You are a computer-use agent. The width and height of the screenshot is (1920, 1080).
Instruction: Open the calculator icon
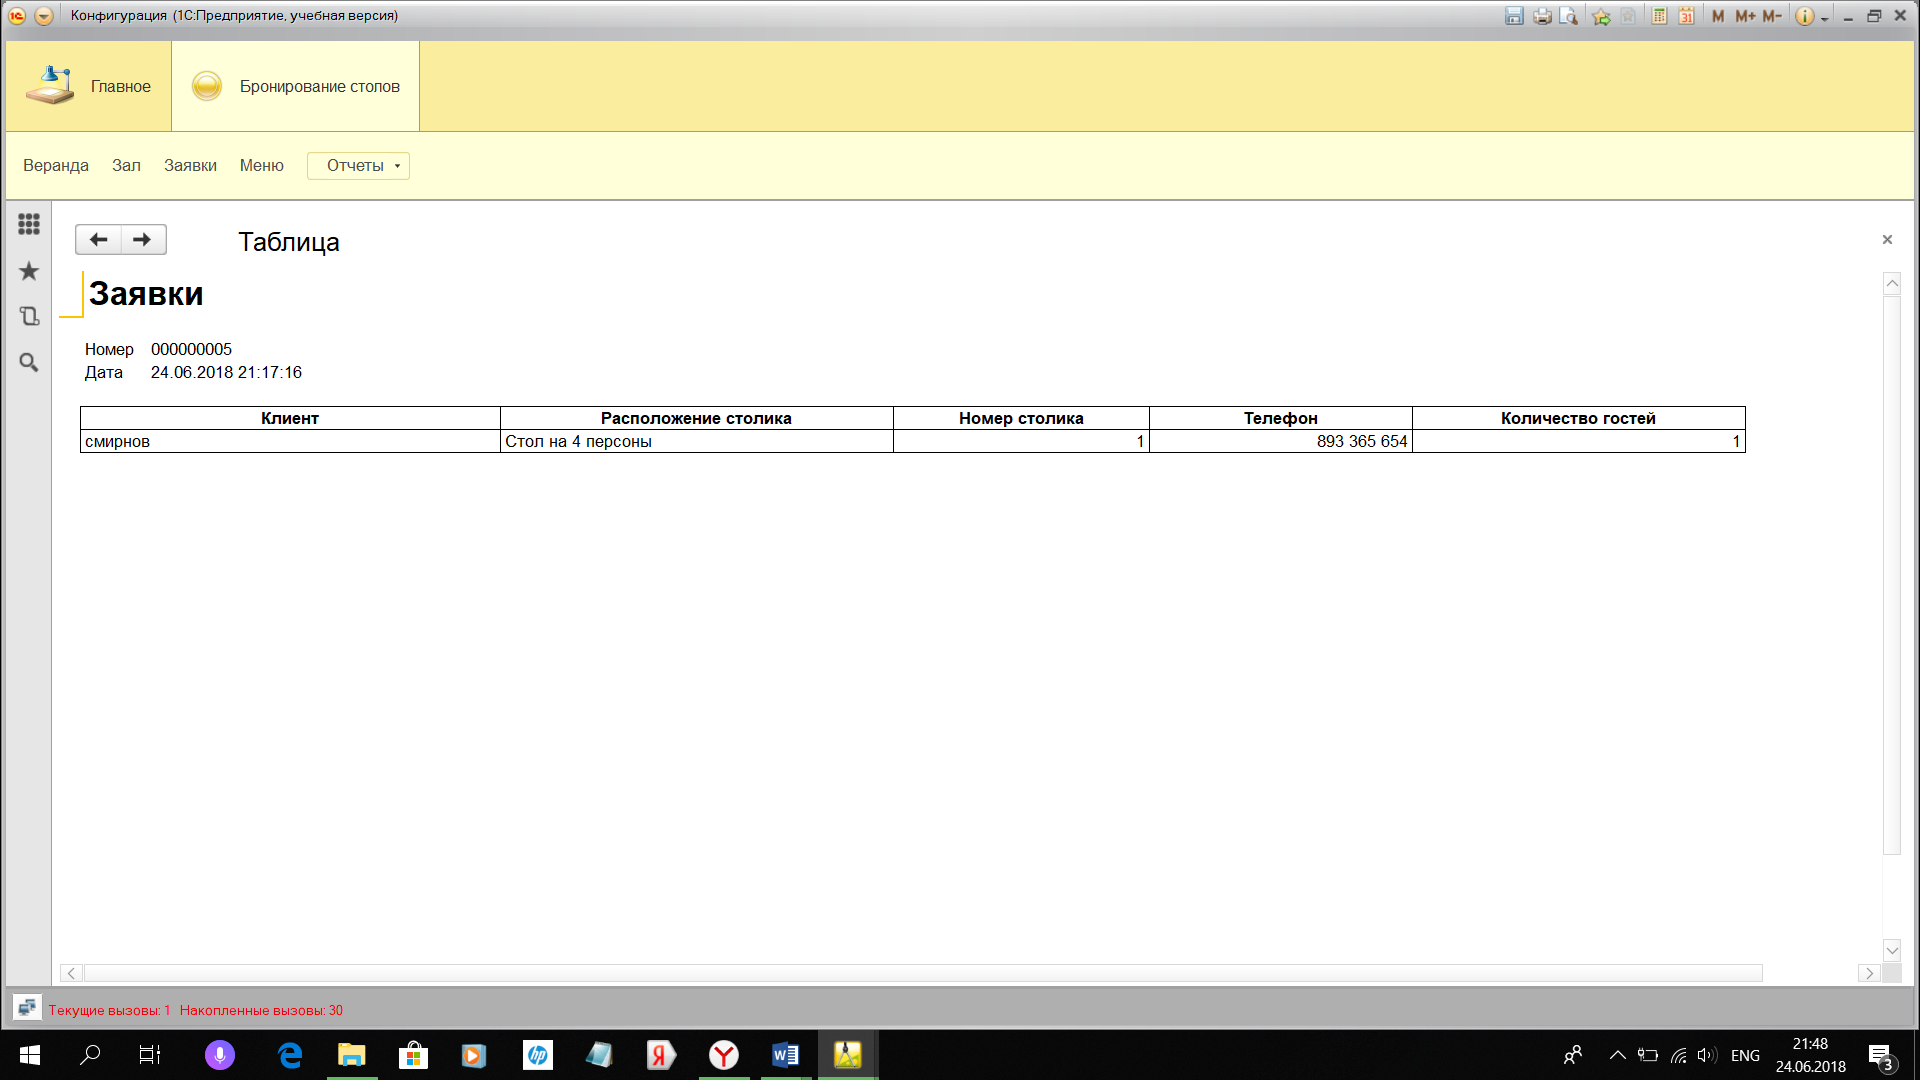coord(1659,16)
